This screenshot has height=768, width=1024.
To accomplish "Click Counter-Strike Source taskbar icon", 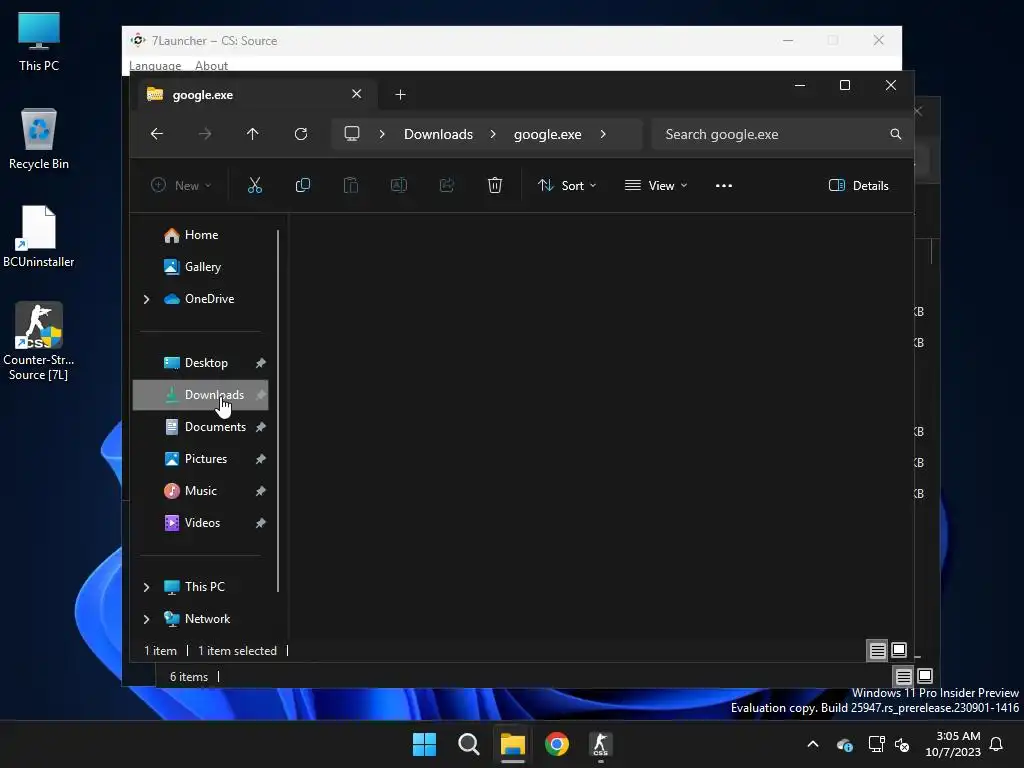I will (x=600, y=744).
